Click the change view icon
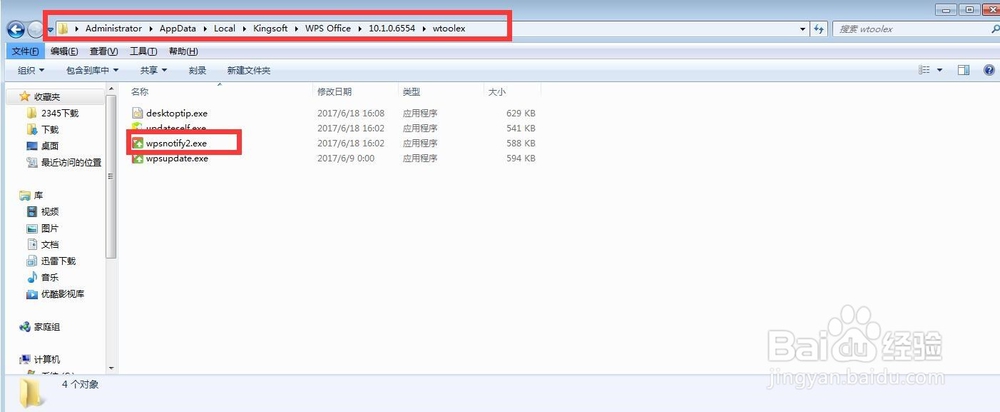Image resolution: width=1000 pixels, height=412 pixels. (x=925, y=70)
